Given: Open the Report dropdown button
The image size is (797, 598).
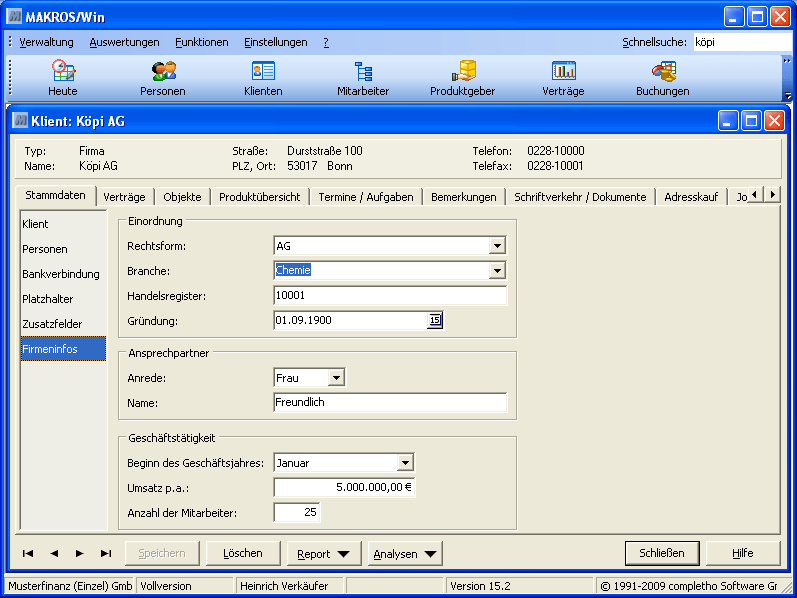Looking at the screenshot, I should coord(324,554).
